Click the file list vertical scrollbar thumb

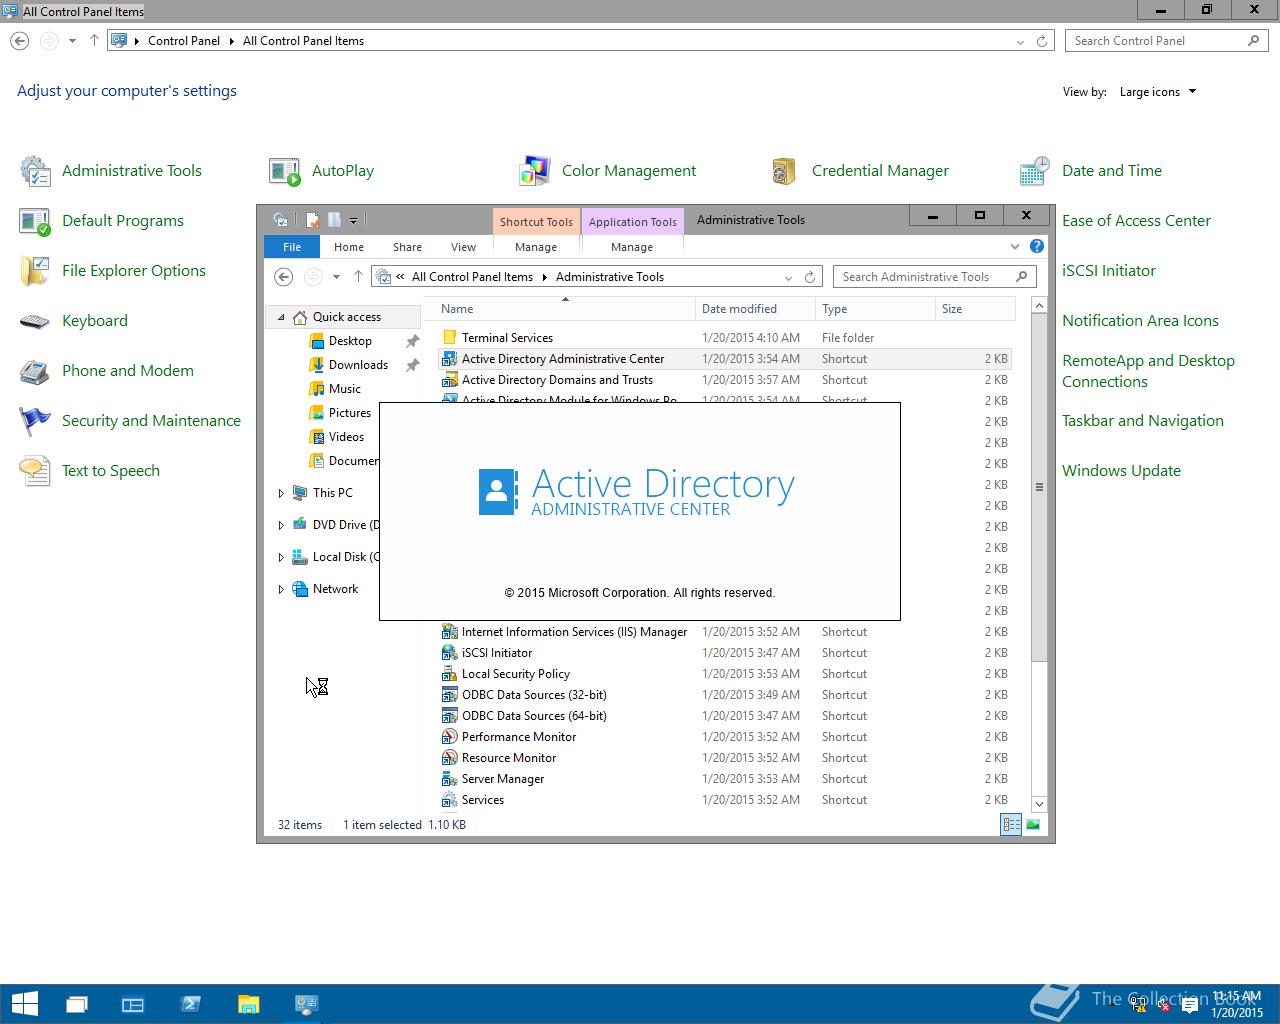click(1039, 487)
